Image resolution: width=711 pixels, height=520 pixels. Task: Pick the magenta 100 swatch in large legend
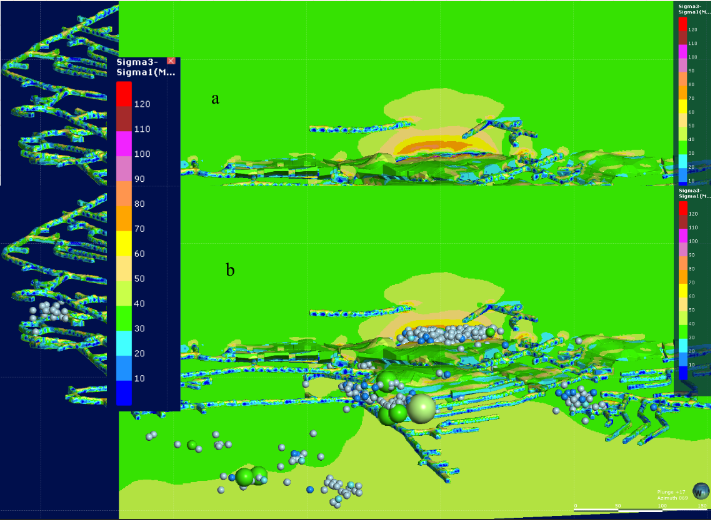(x=123, y=142)
